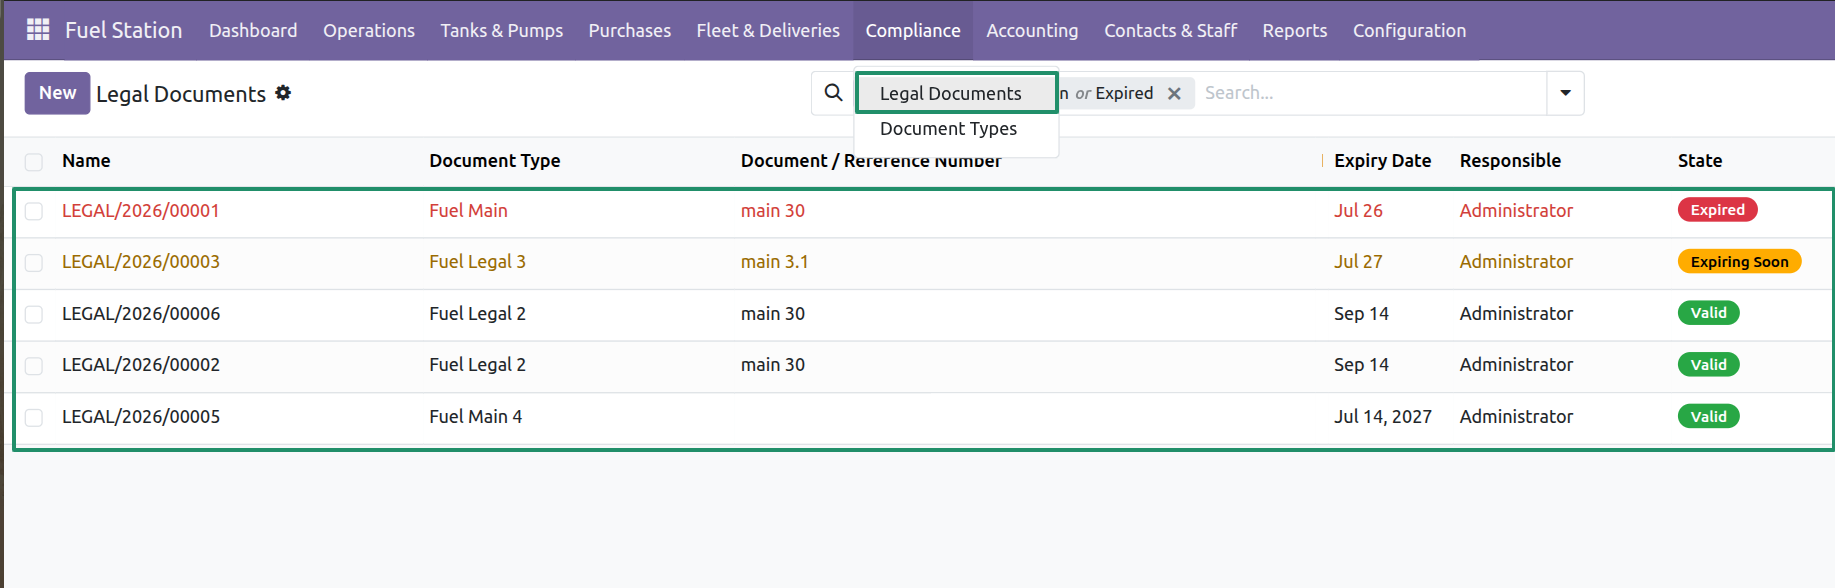Screen dimensions: 1835x588
Task: Sort by the Responsible column header
Action: pos(1510,161)
